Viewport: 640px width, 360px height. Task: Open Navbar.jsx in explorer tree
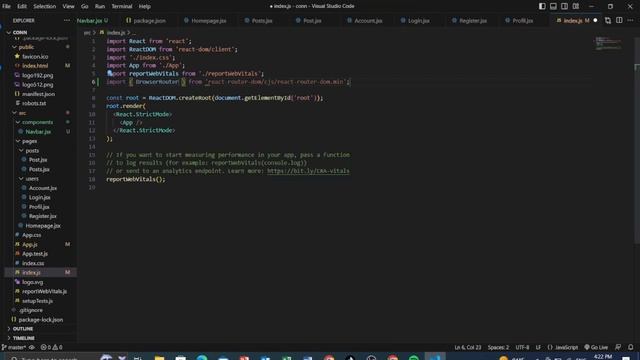[38, 131]
